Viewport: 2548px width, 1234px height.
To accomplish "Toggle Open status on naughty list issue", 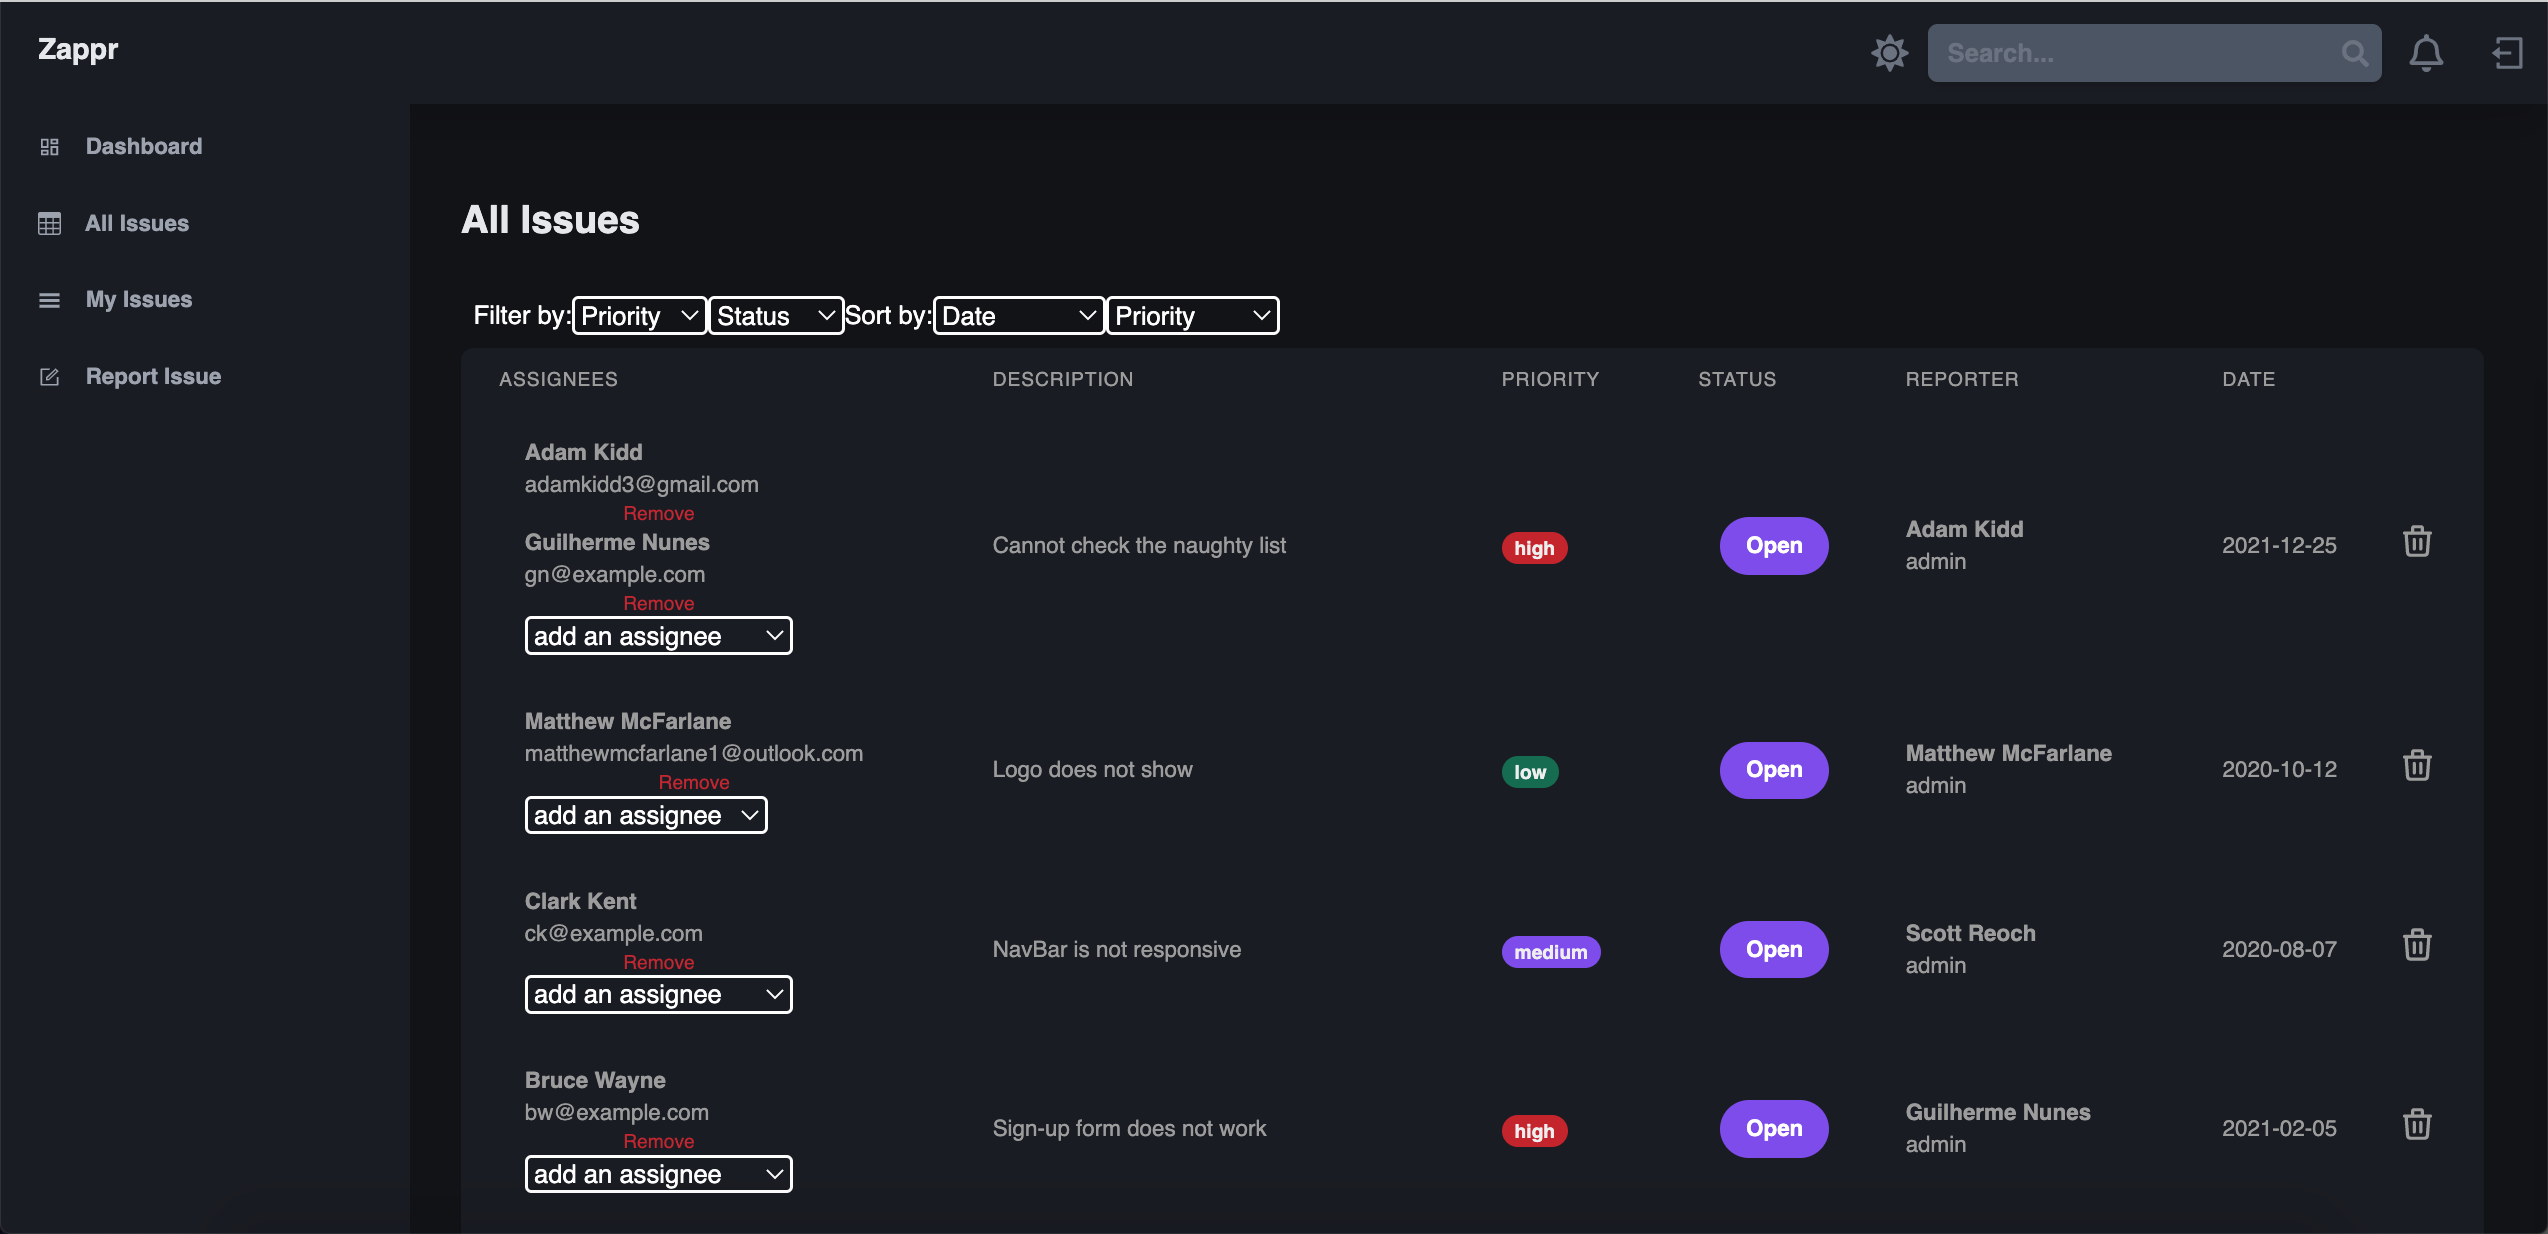I will point(1773,546).
